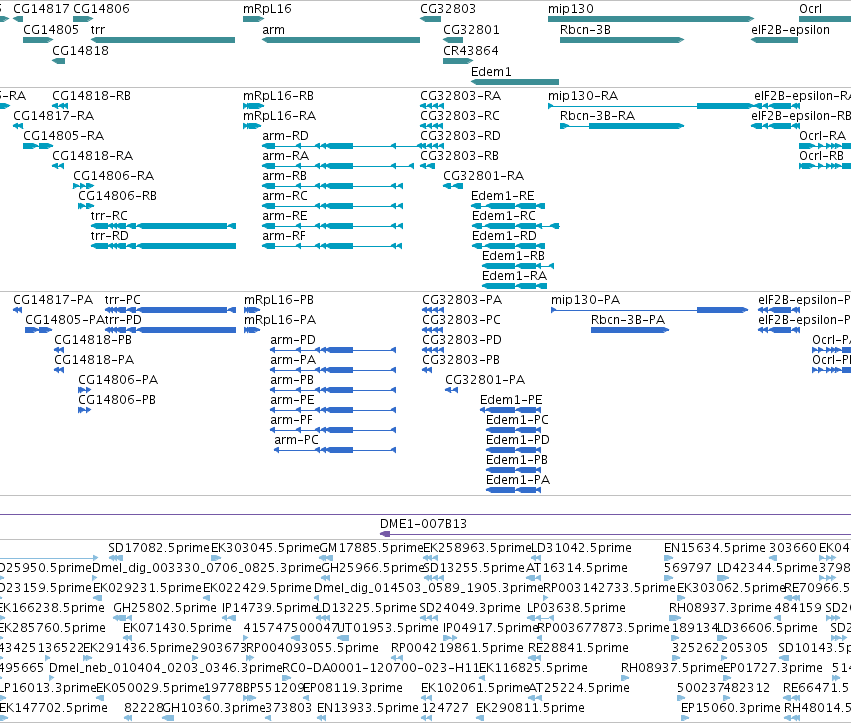Click the mRpL16-RB transcript

[x=253, y=106]
